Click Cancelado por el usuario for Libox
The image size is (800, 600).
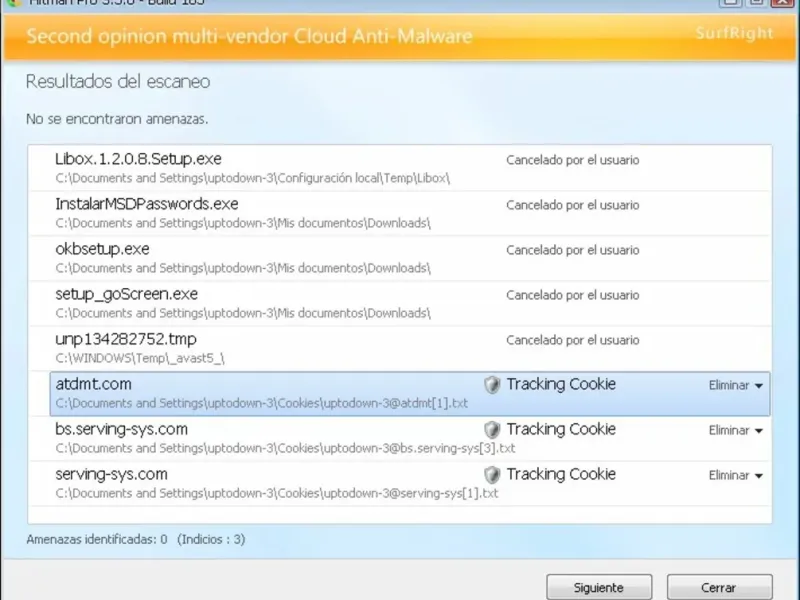point(572,160)
